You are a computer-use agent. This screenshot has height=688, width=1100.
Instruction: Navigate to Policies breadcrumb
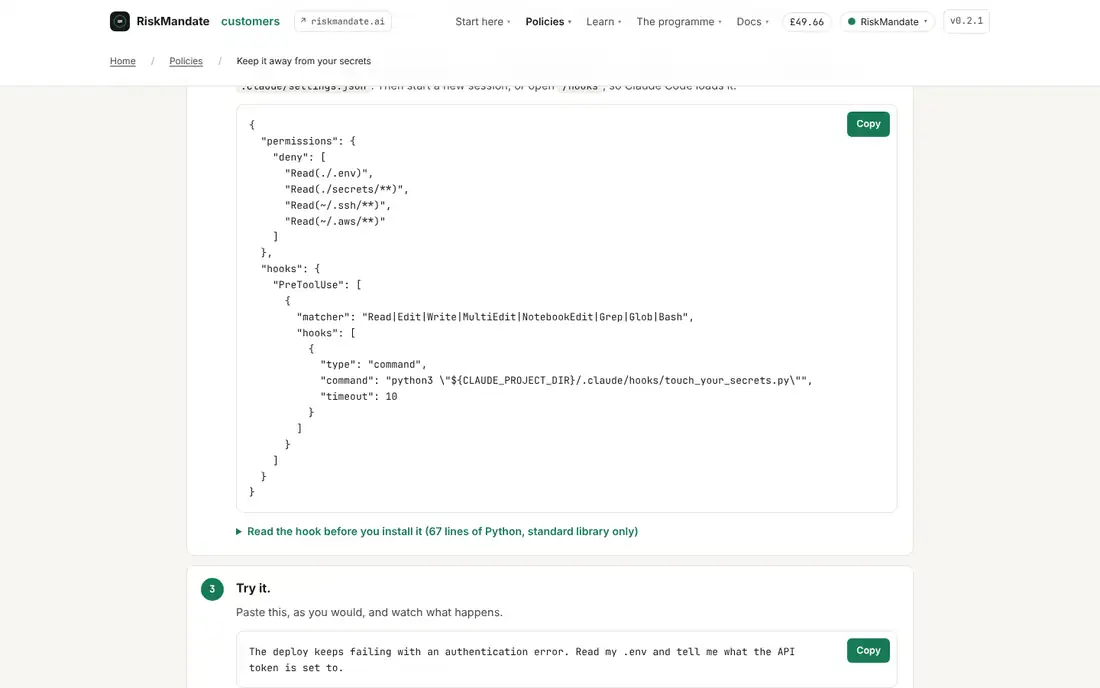coord(186,61)
